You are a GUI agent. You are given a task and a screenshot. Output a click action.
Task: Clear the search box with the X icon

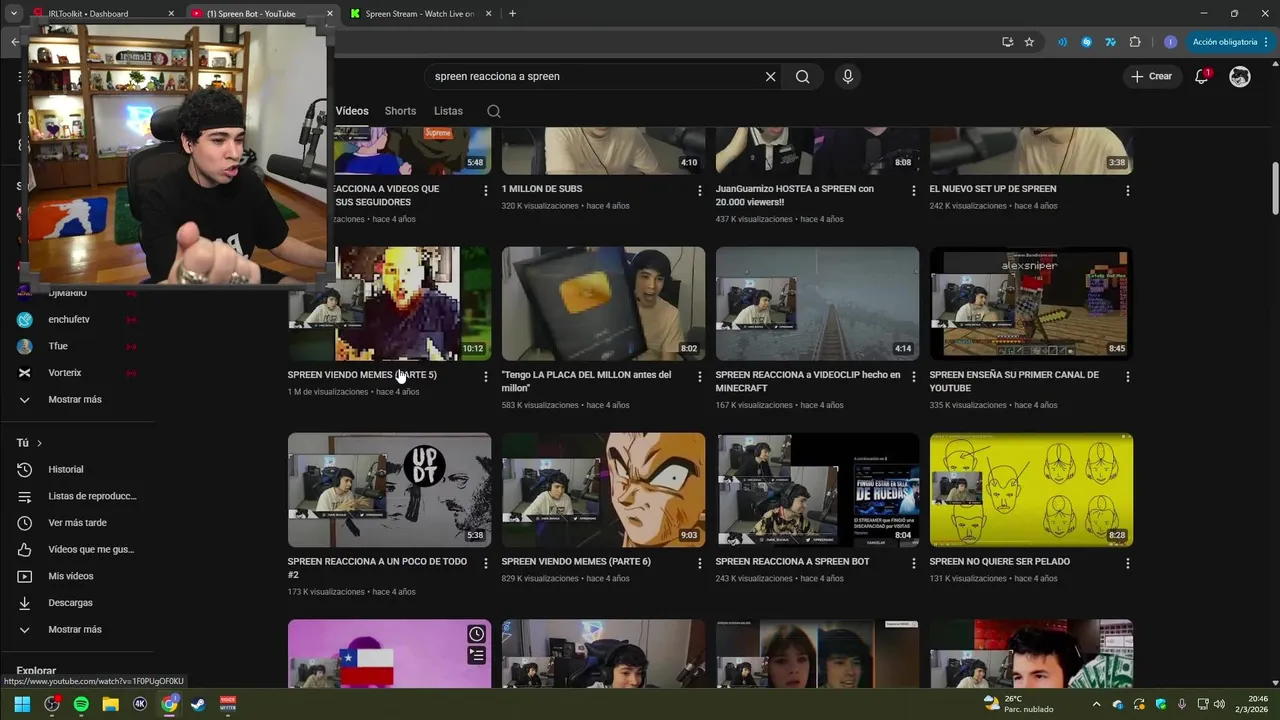pyautogui.click(x=770, y=77)
